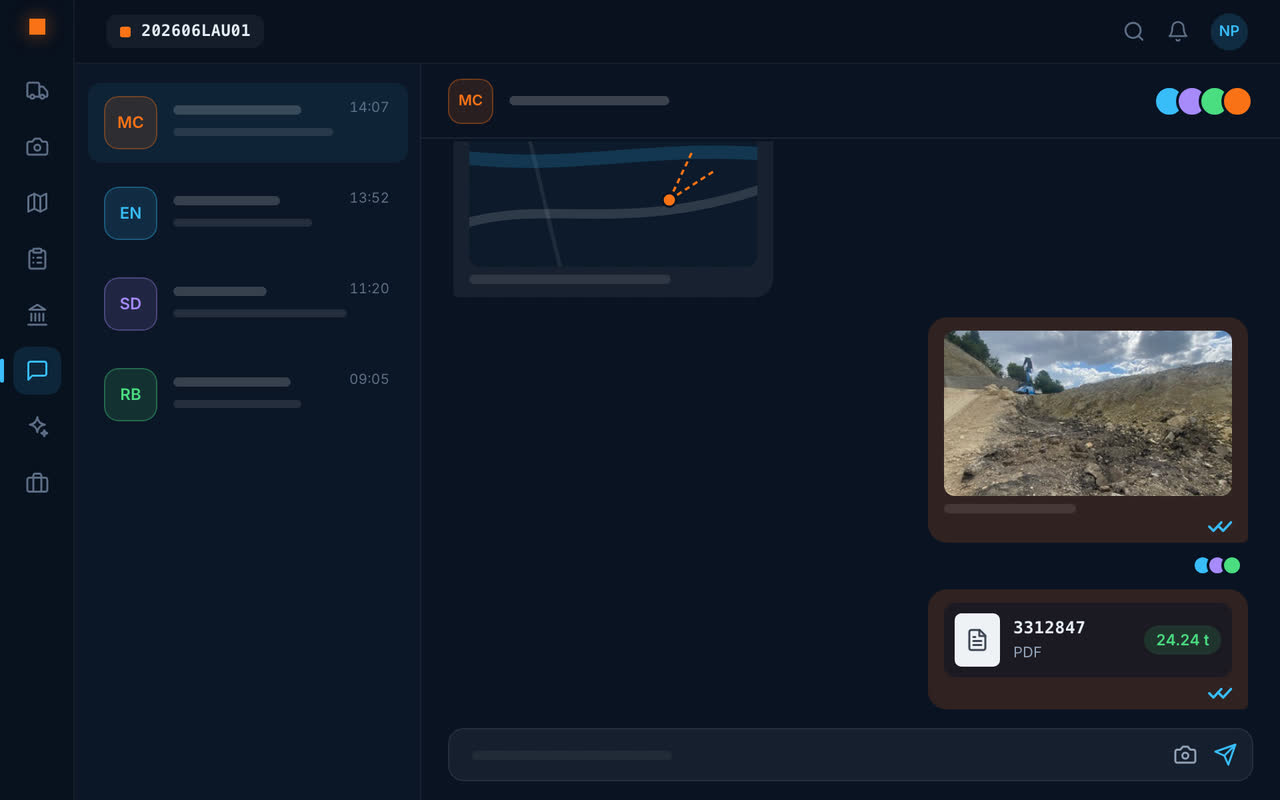Show chat participants from header avatar group

click(1203, 101)
